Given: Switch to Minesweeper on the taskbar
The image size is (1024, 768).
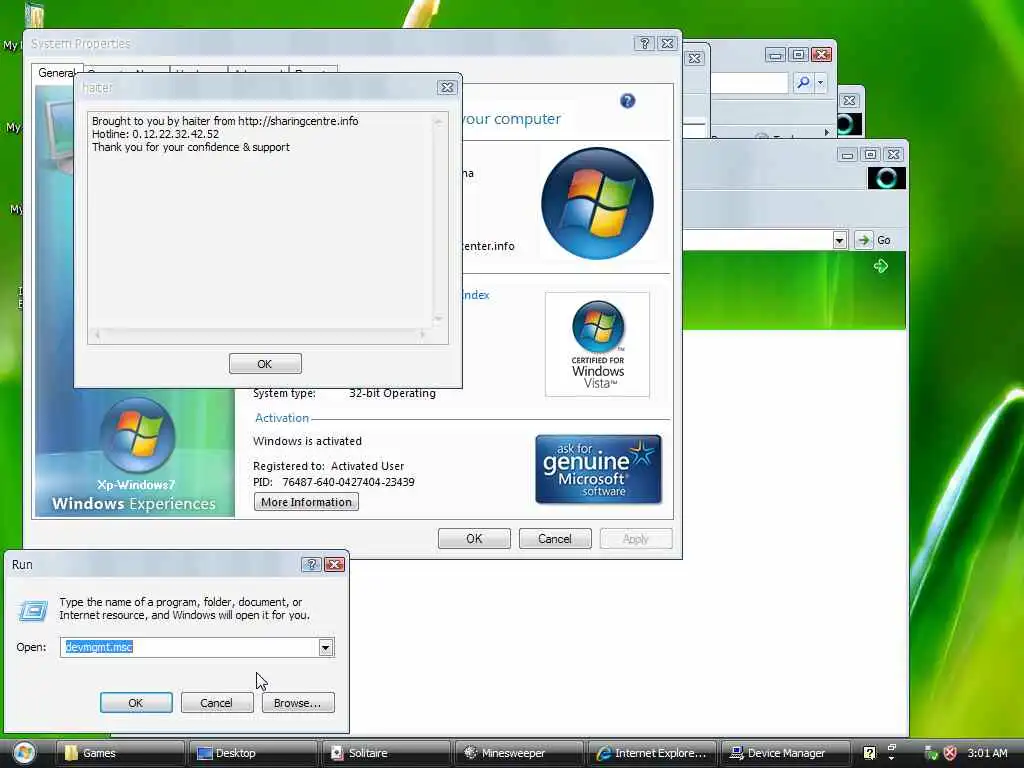Looking at the screenshot, I should (x=519, y=753).
